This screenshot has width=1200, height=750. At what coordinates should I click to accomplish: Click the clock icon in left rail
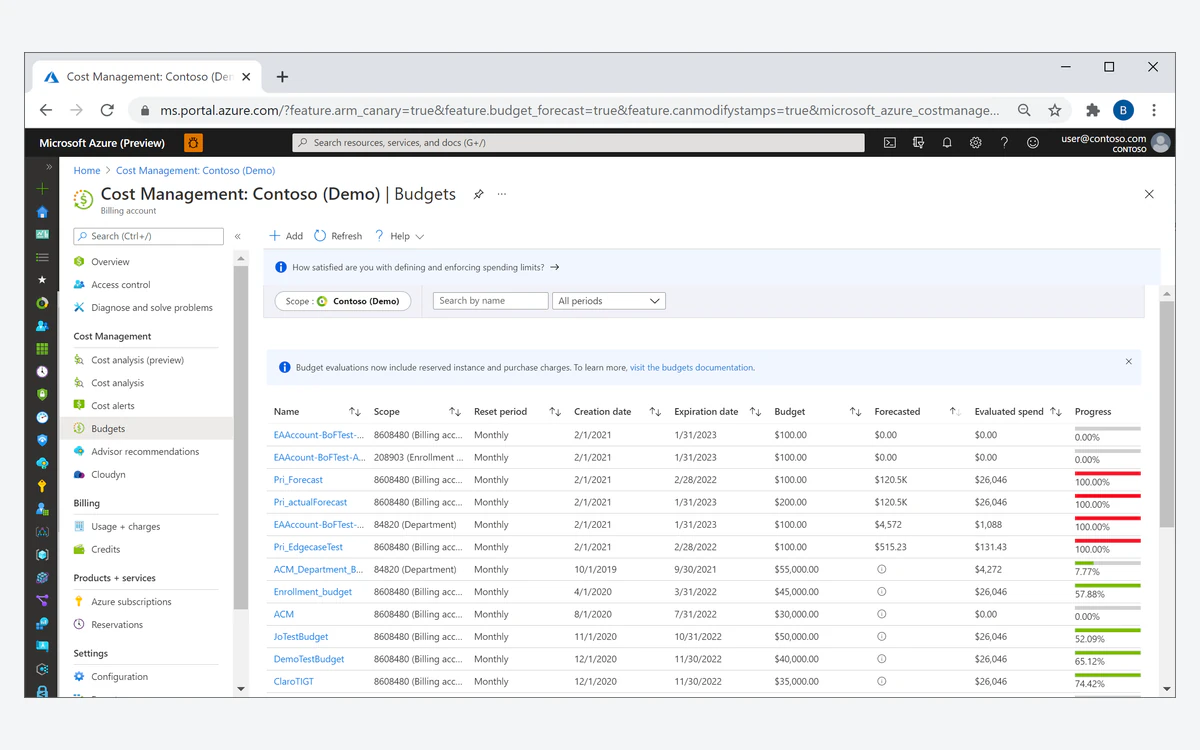(x=42, y=372)
